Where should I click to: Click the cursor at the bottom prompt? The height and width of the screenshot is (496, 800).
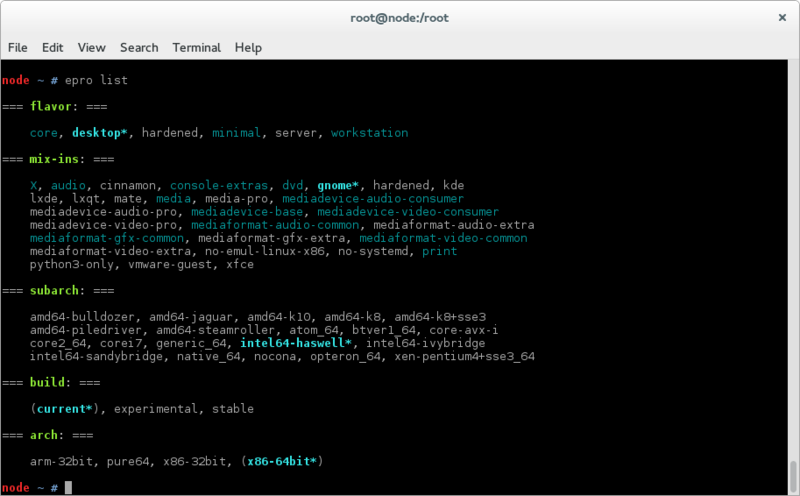[x=68, y=487]
